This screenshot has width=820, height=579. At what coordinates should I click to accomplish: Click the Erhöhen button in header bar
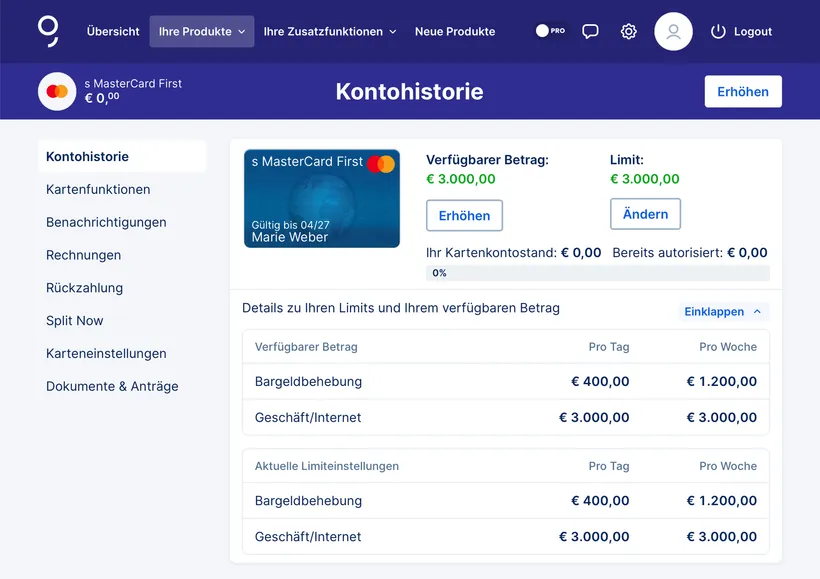pyautogui.click(x=743, y=92)
